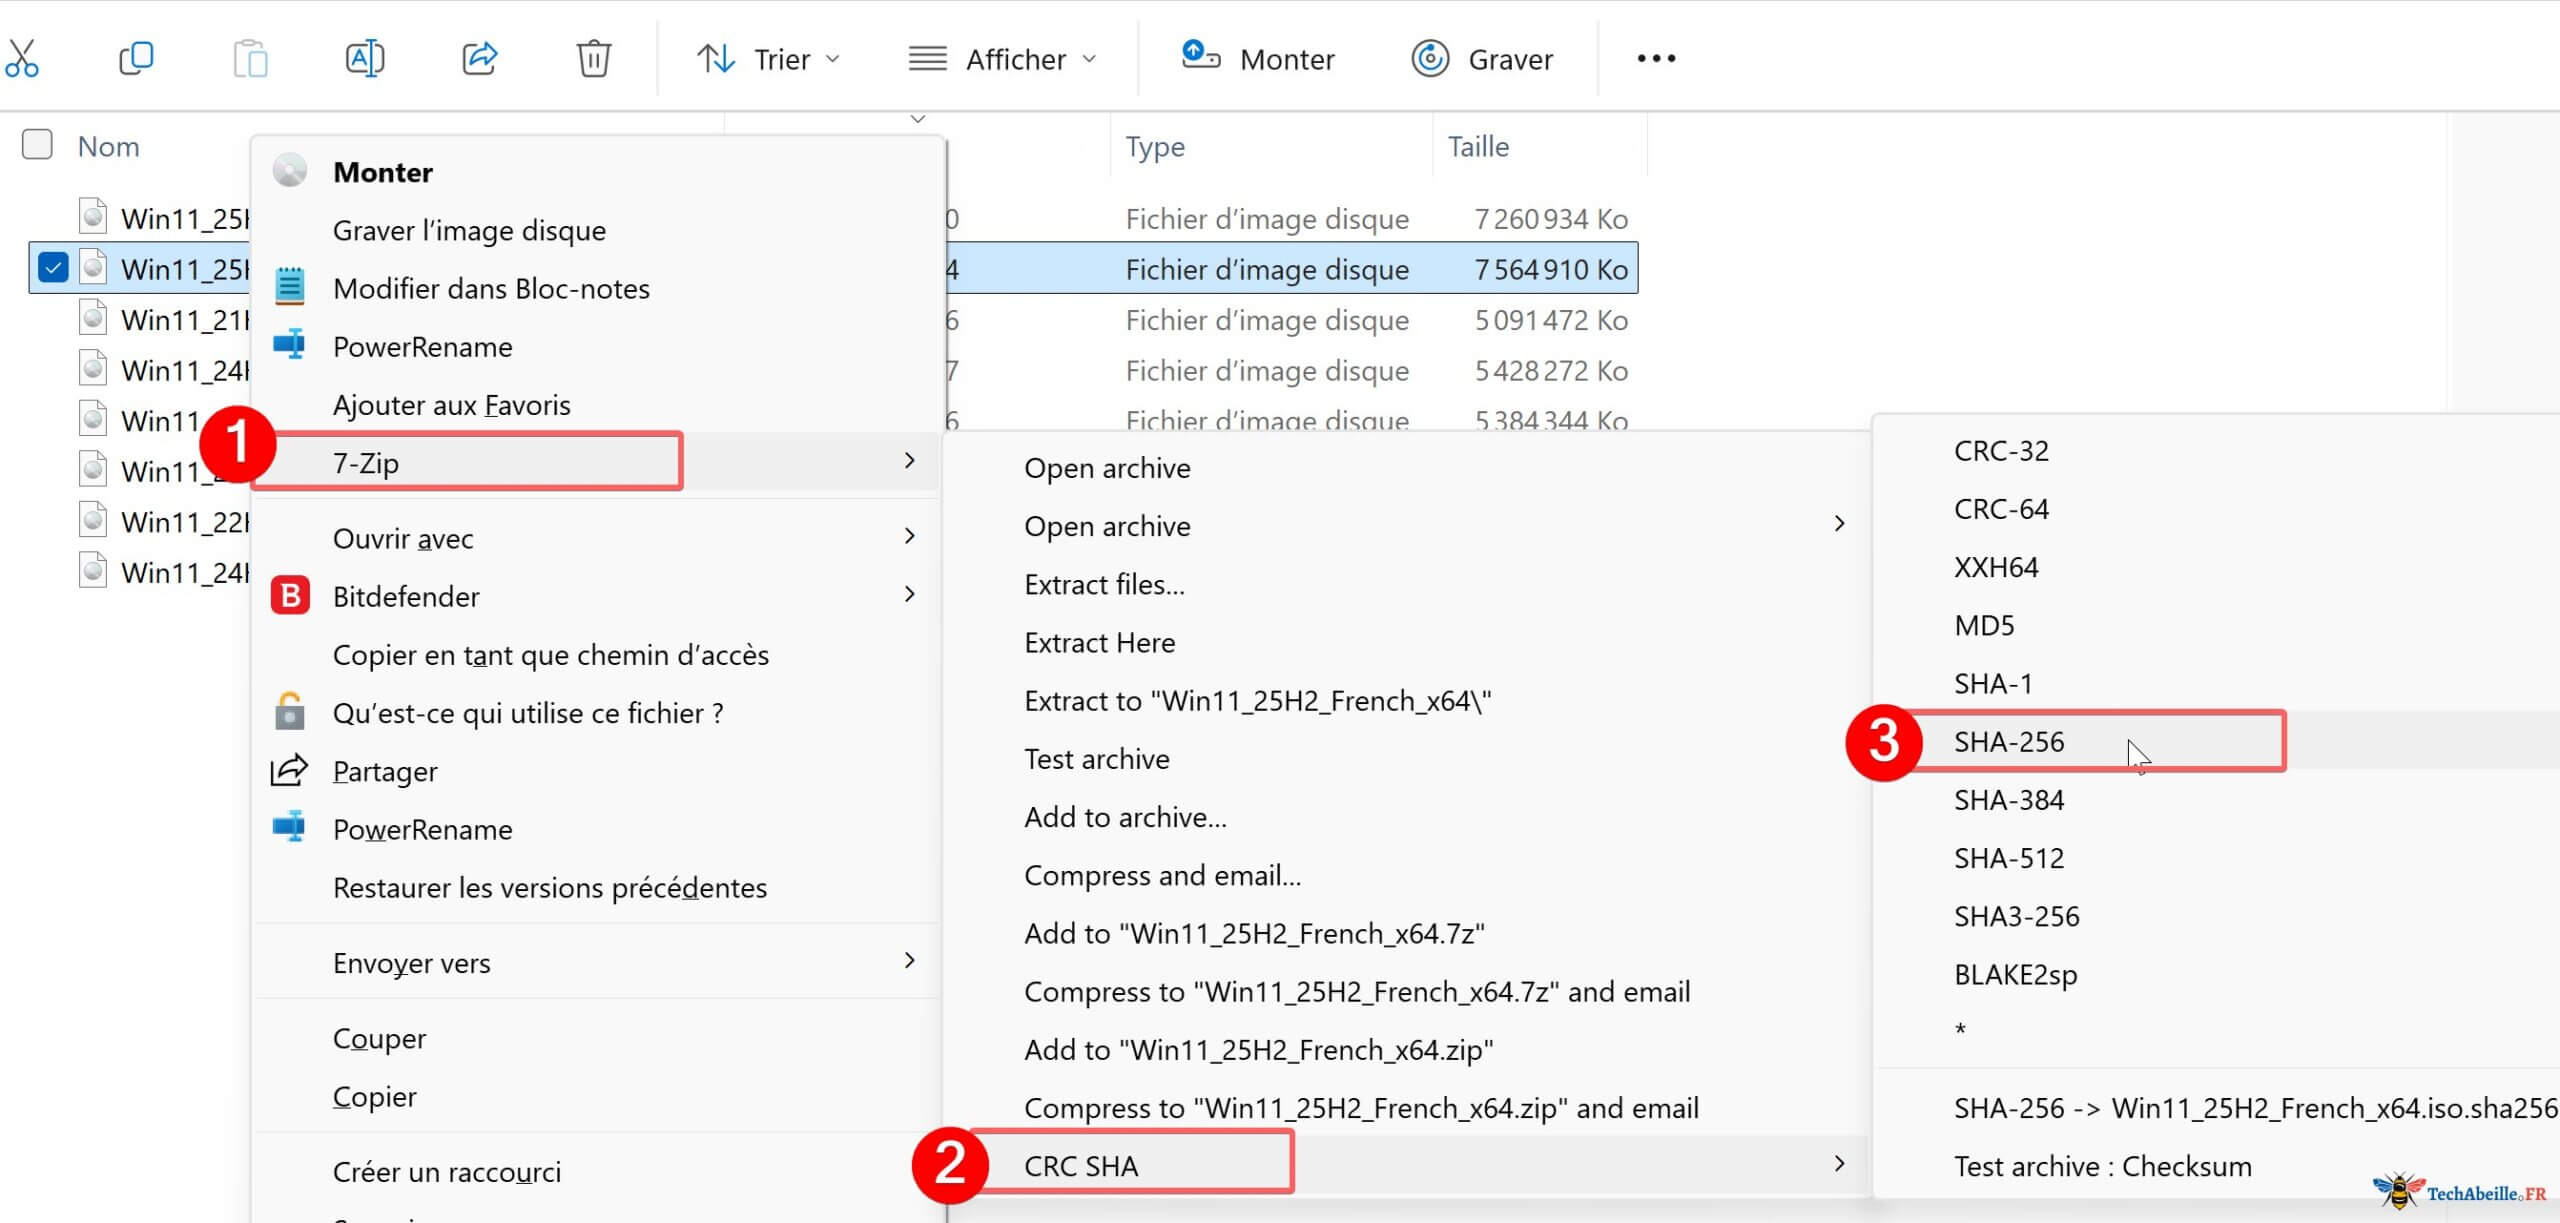Click the PowerRename pipe icon
The width and height of the screenshot is (2560, 1223).
[x=290, y=346]
